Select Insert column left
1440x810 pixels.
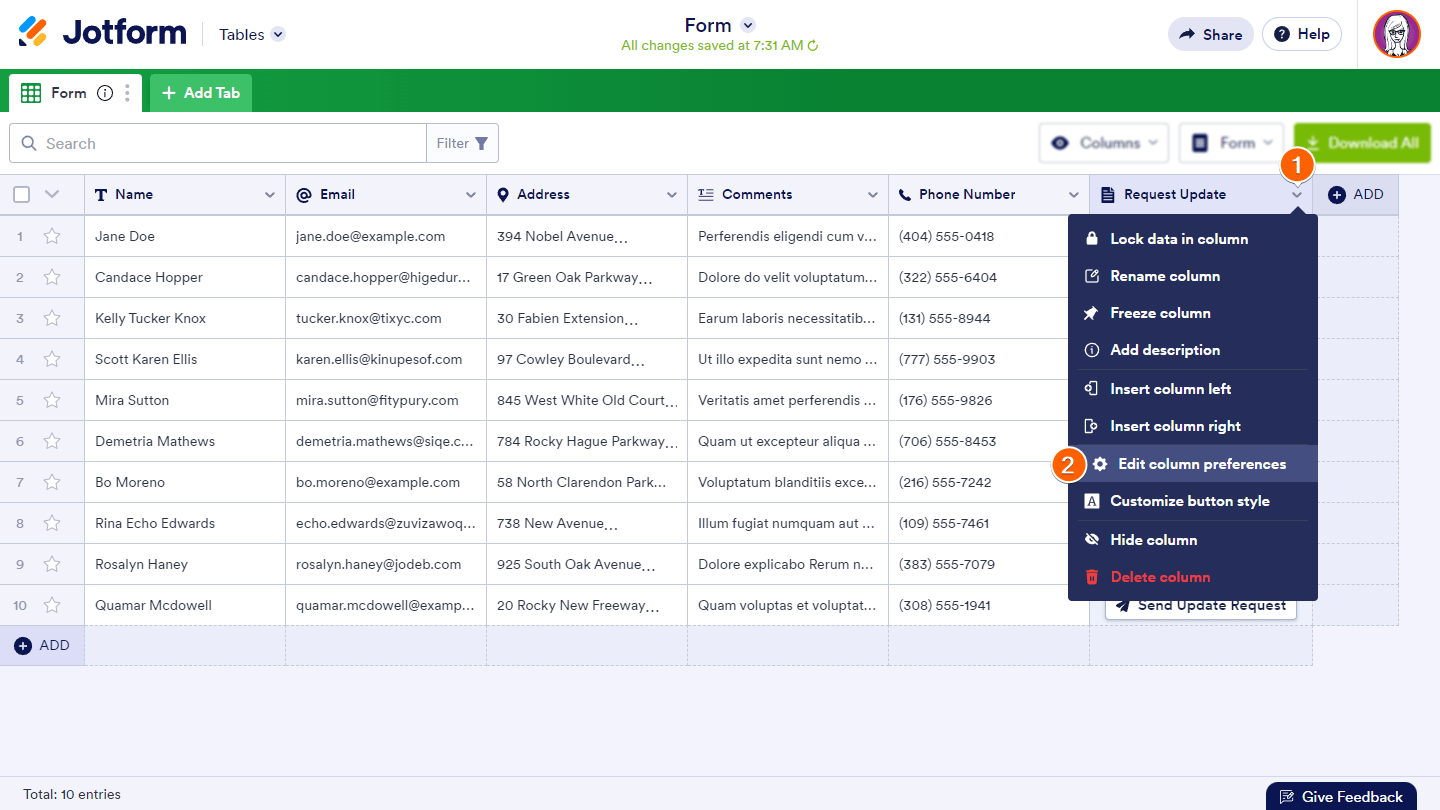1192,389
